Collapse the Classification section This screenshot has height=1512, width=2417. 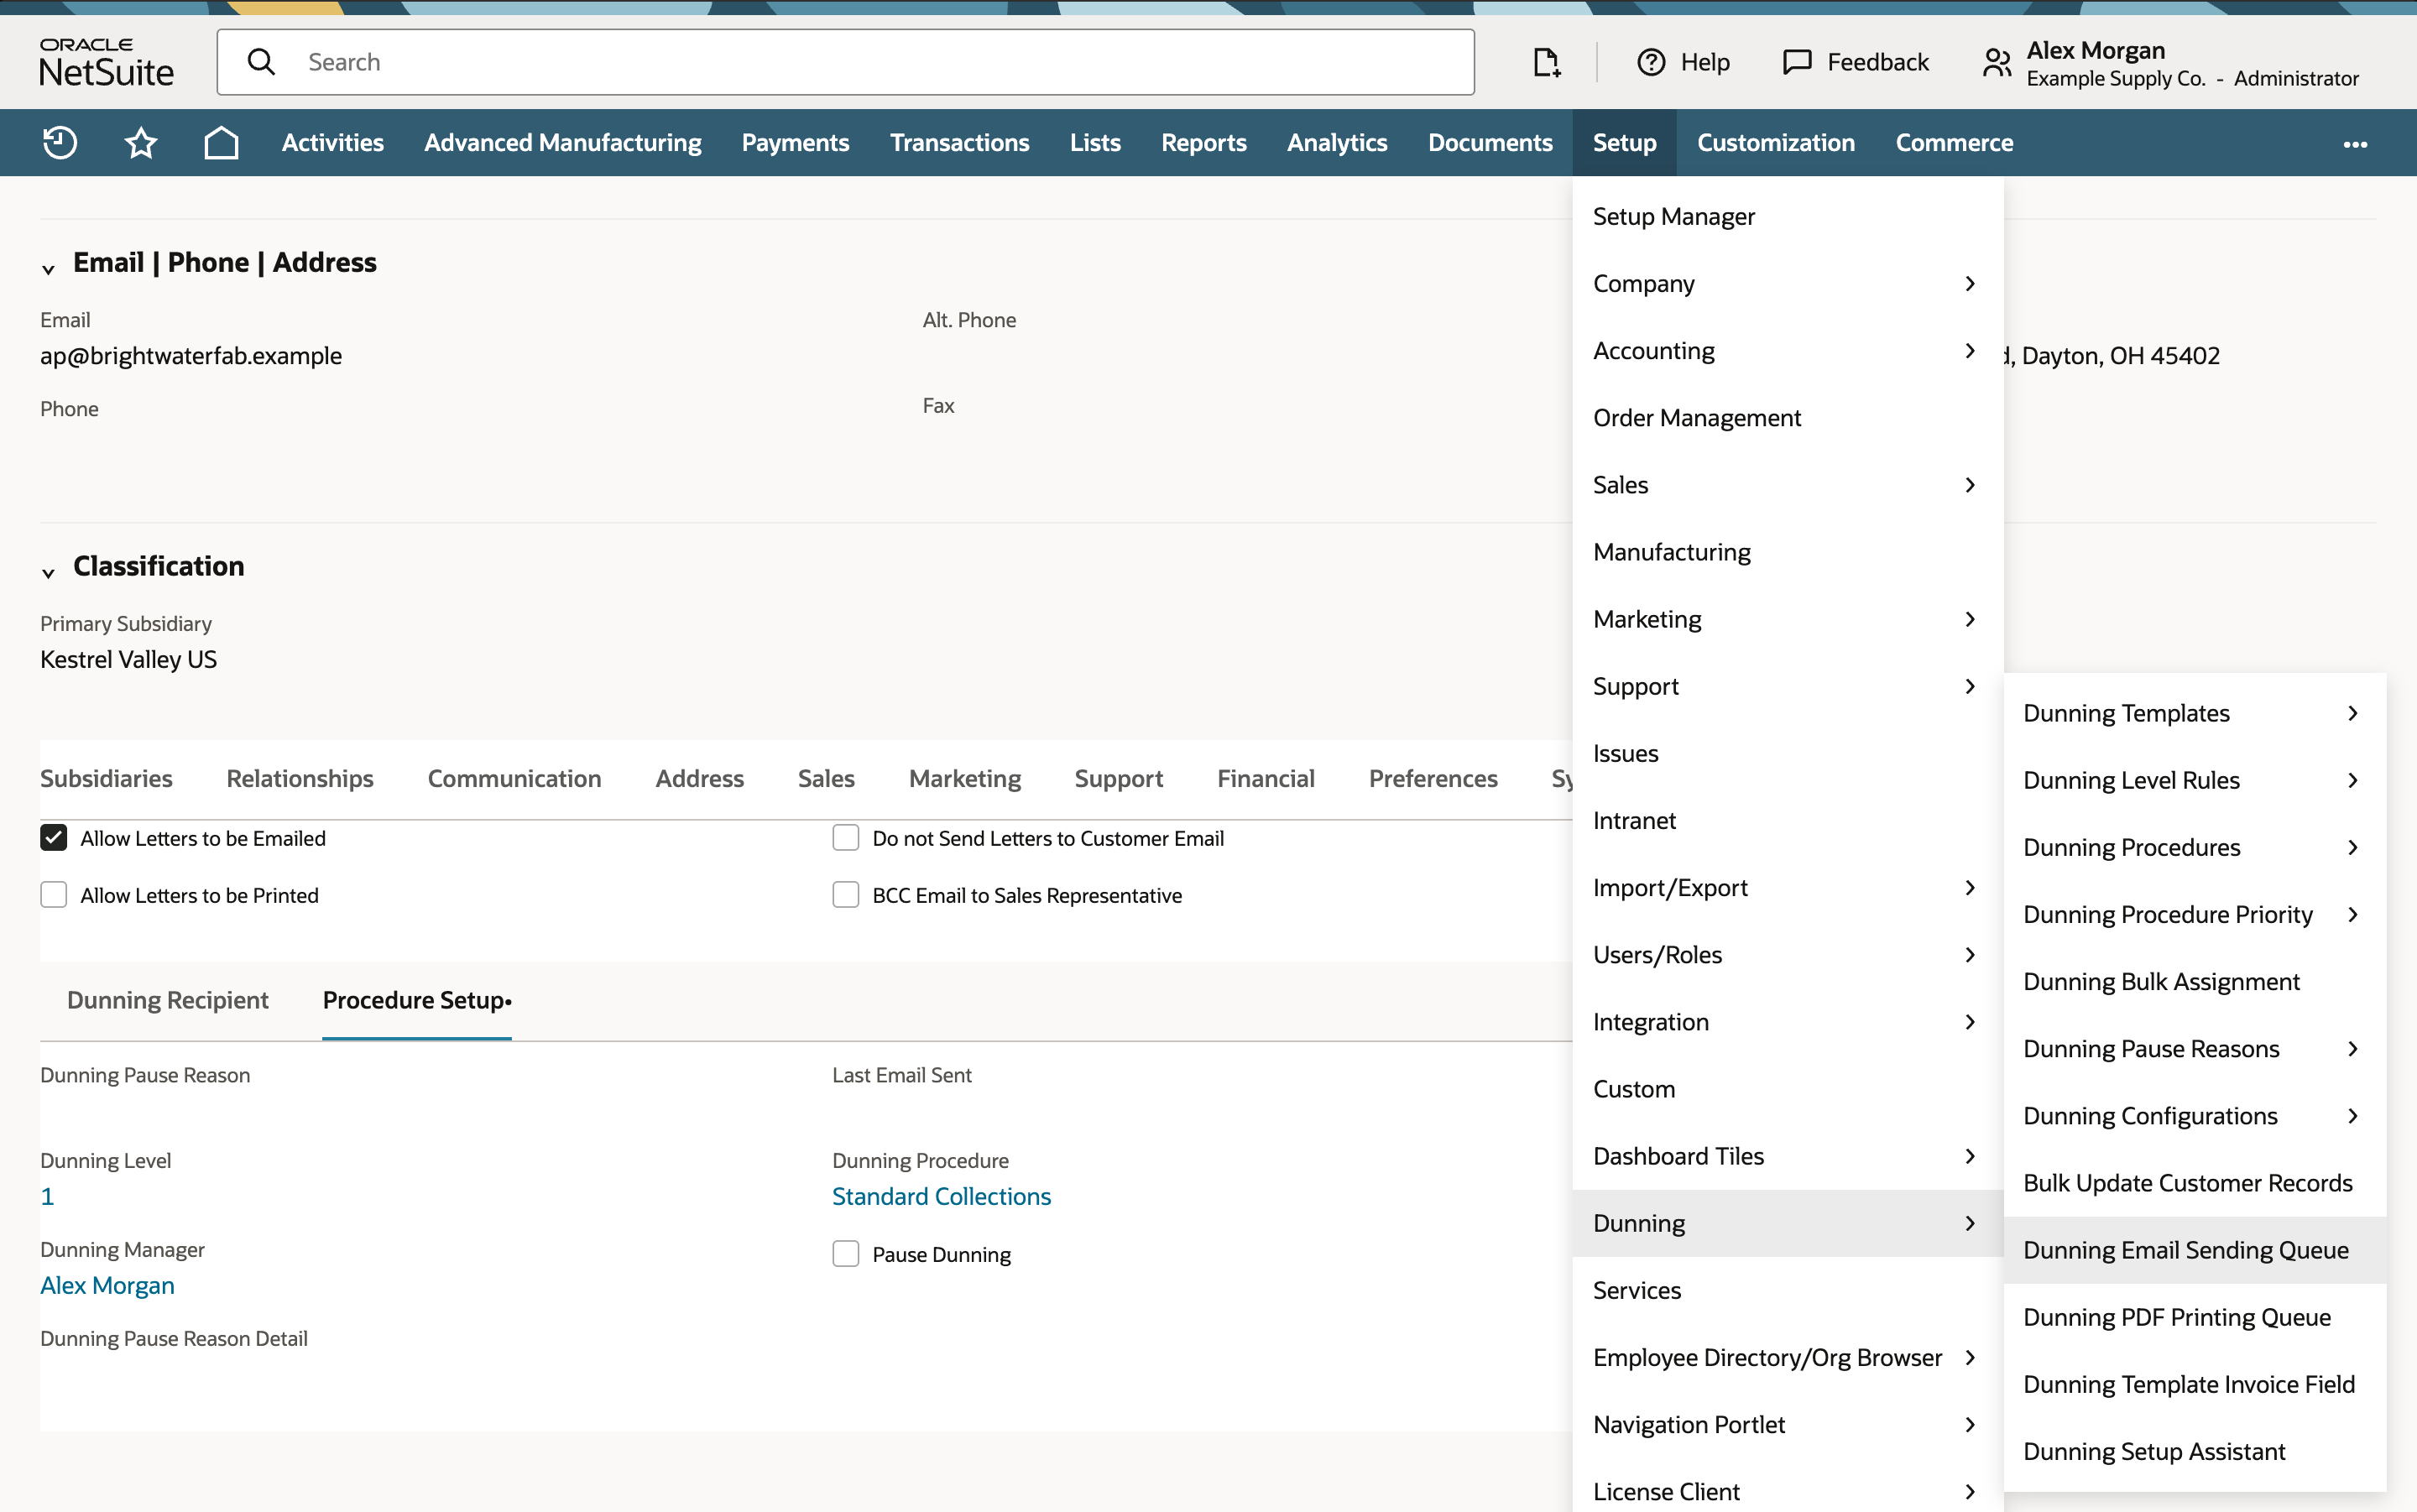coord(48,572)
